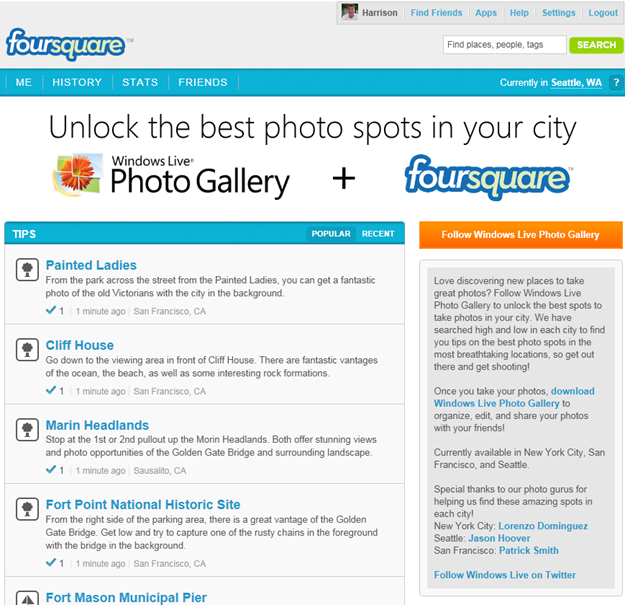Switch tips to the Recent tab
Screen dimensions: 625x605
(378, 234)
